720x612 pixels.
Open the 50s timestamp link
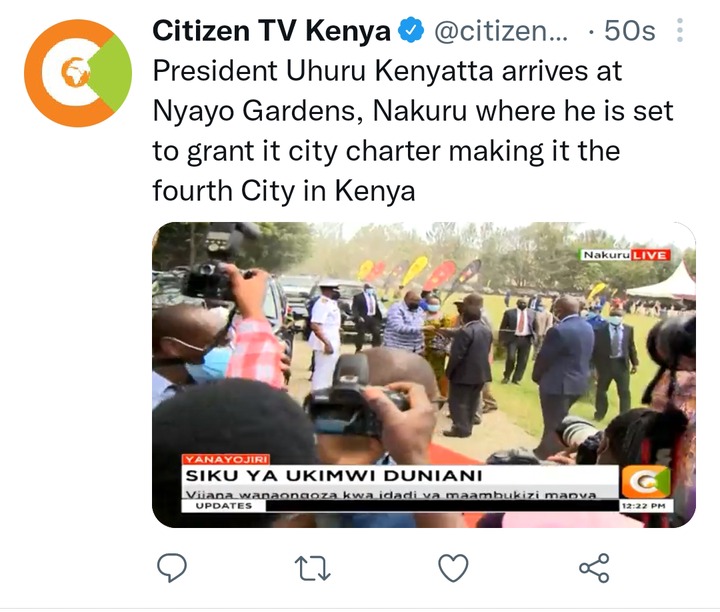[630, 31]
